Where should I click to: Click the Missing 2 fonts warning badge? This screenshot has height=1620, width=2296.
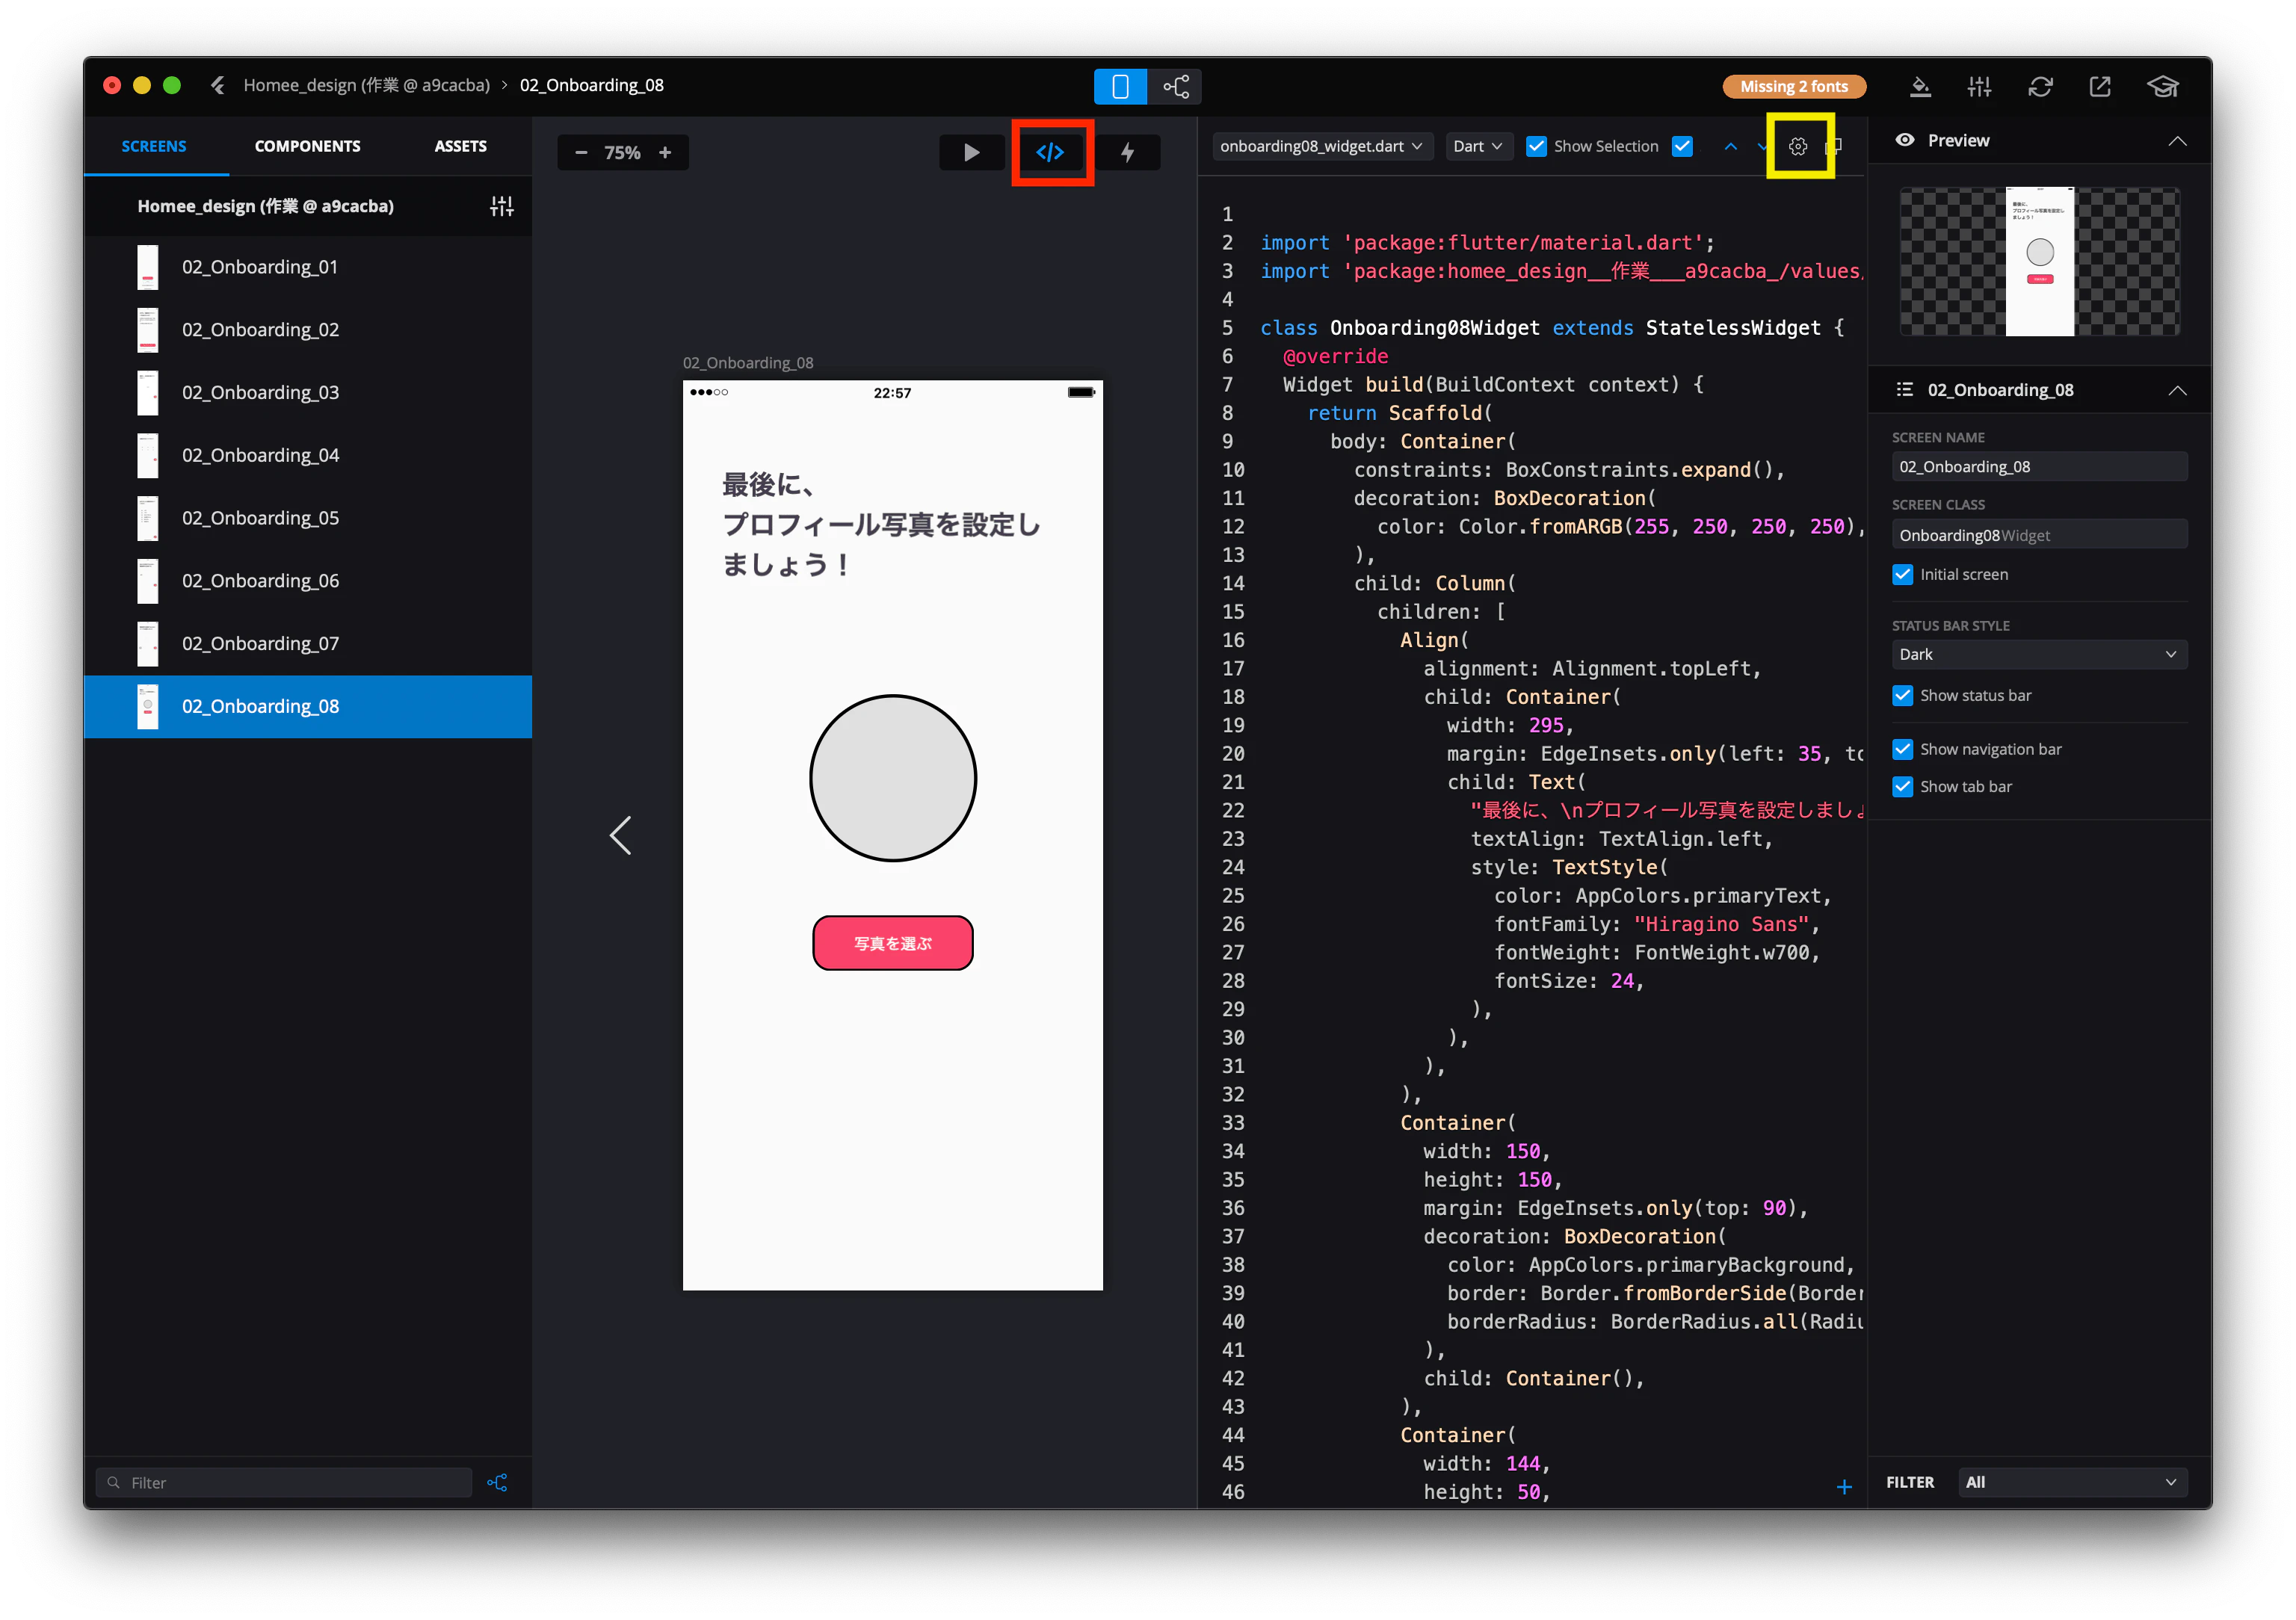1794,86
